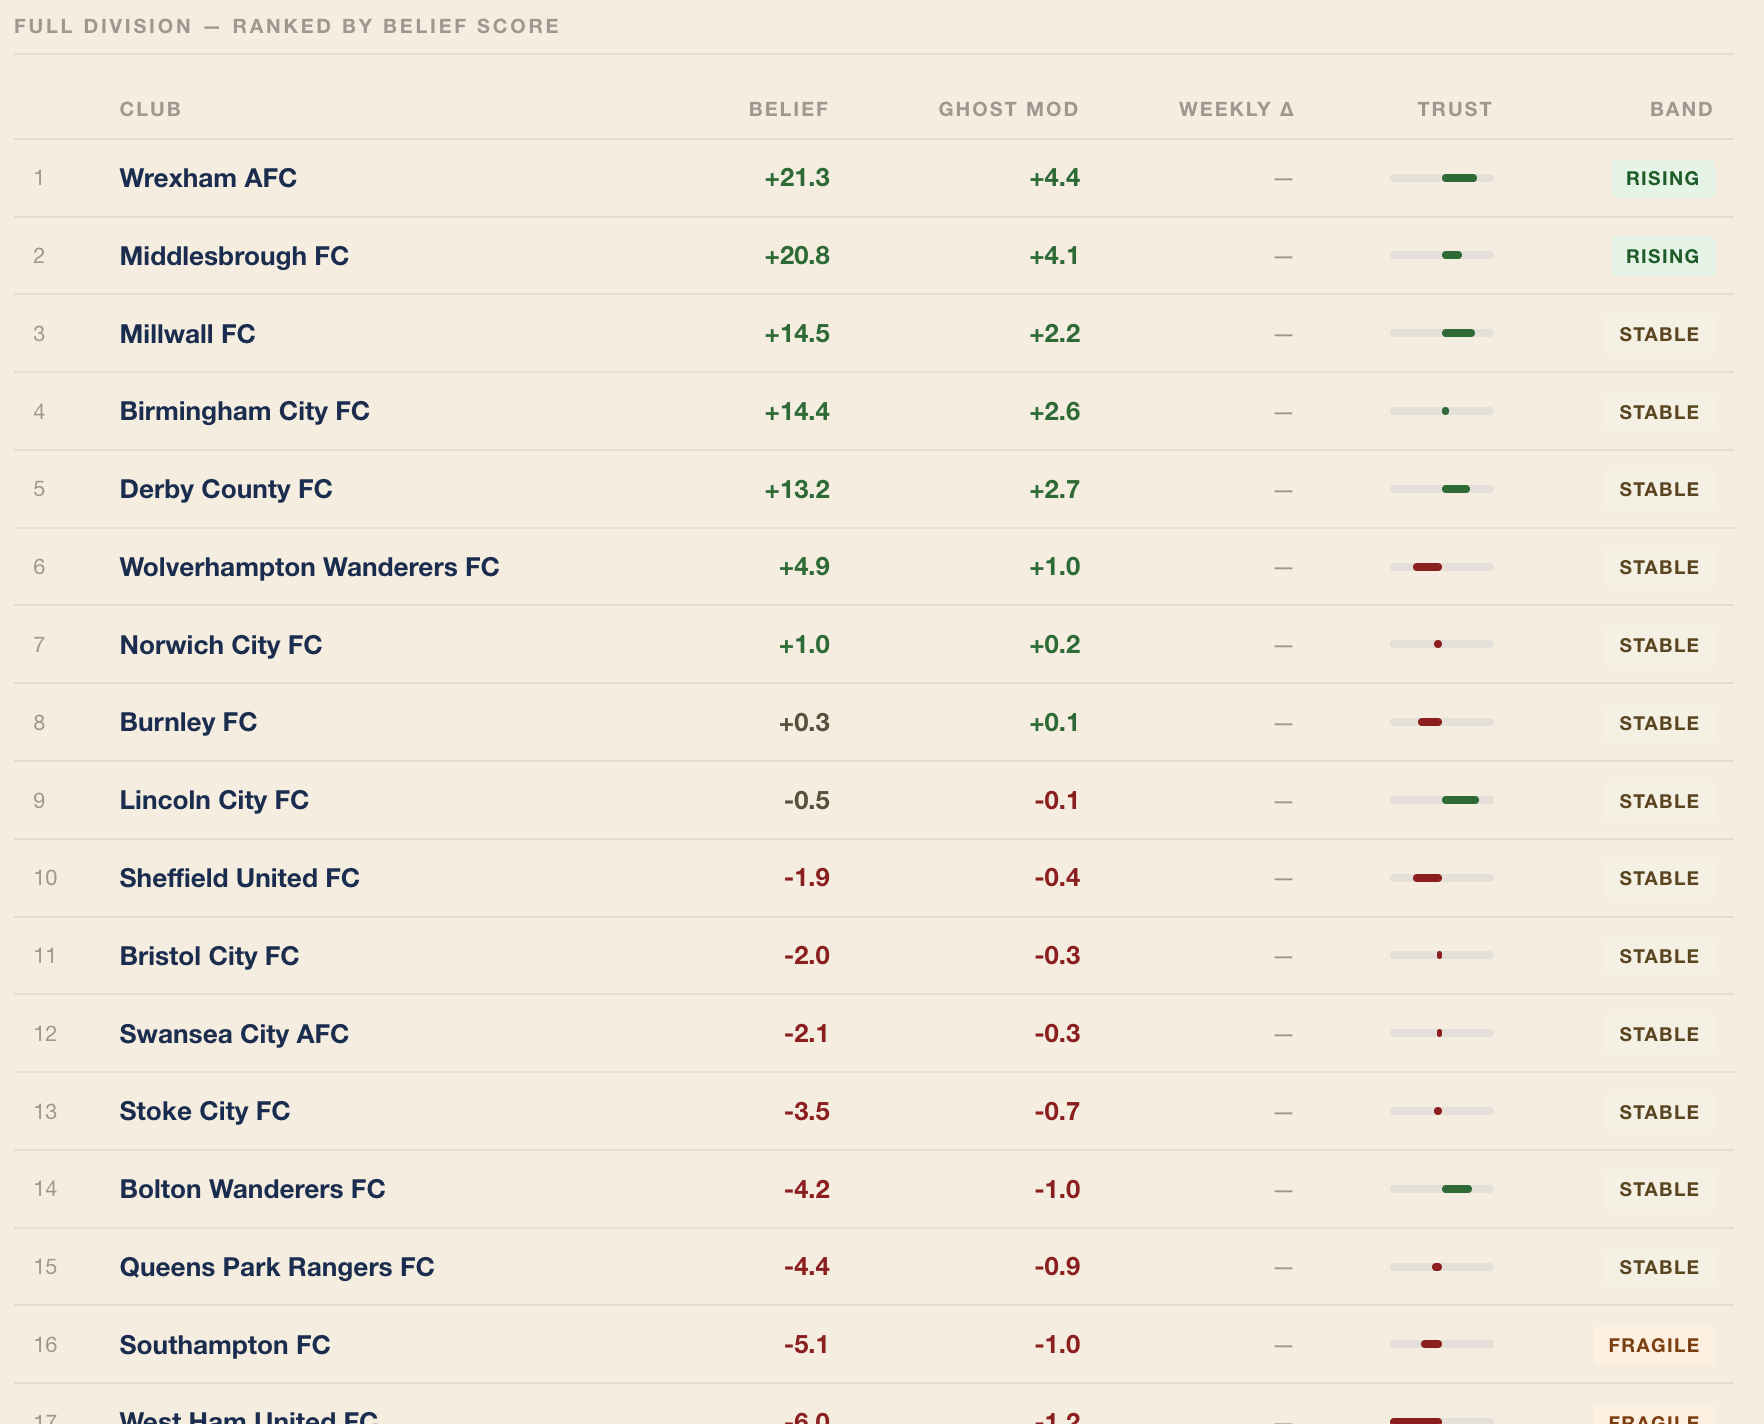
Task: Click Sheffield United's ghost mod value -0.4
Action: (1058, 878)
